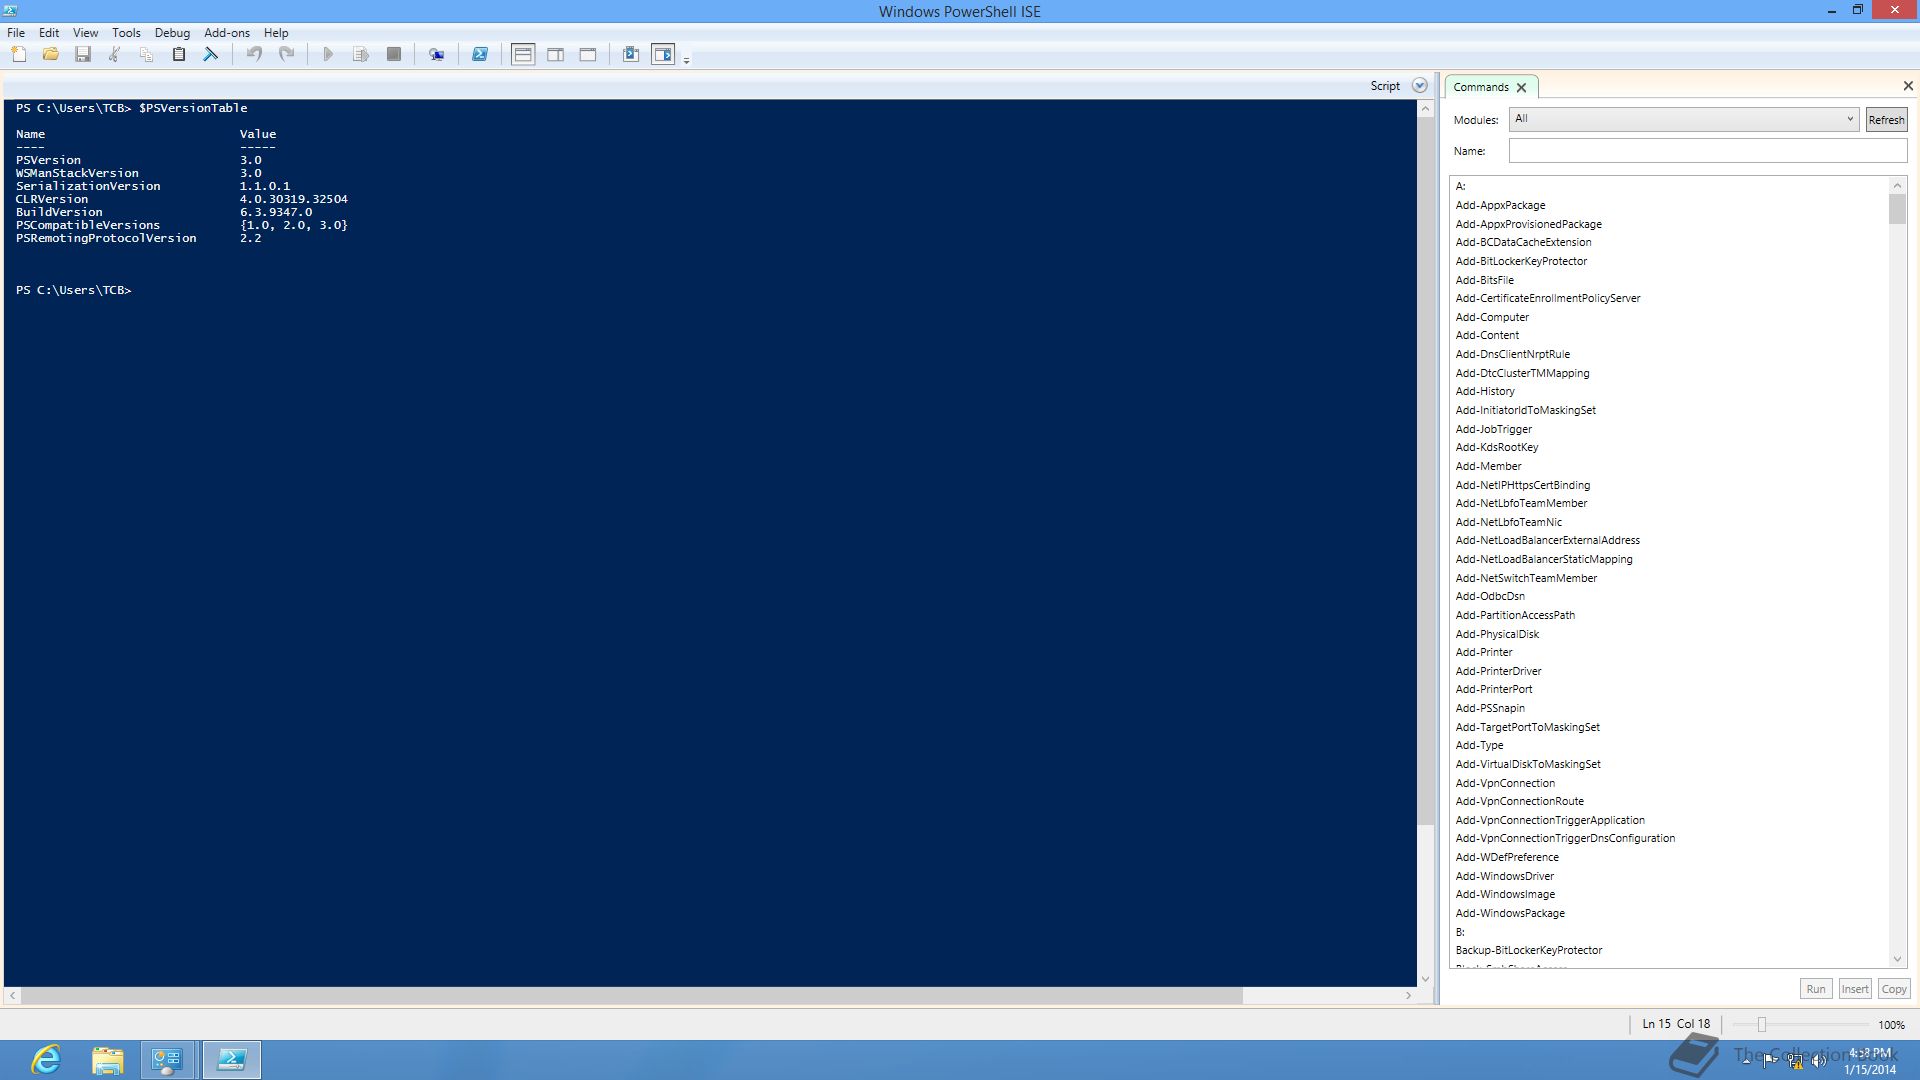Start PowerShell.exe with the blue console icon
Screen dimensions: 1920x1080
(480, 55)
